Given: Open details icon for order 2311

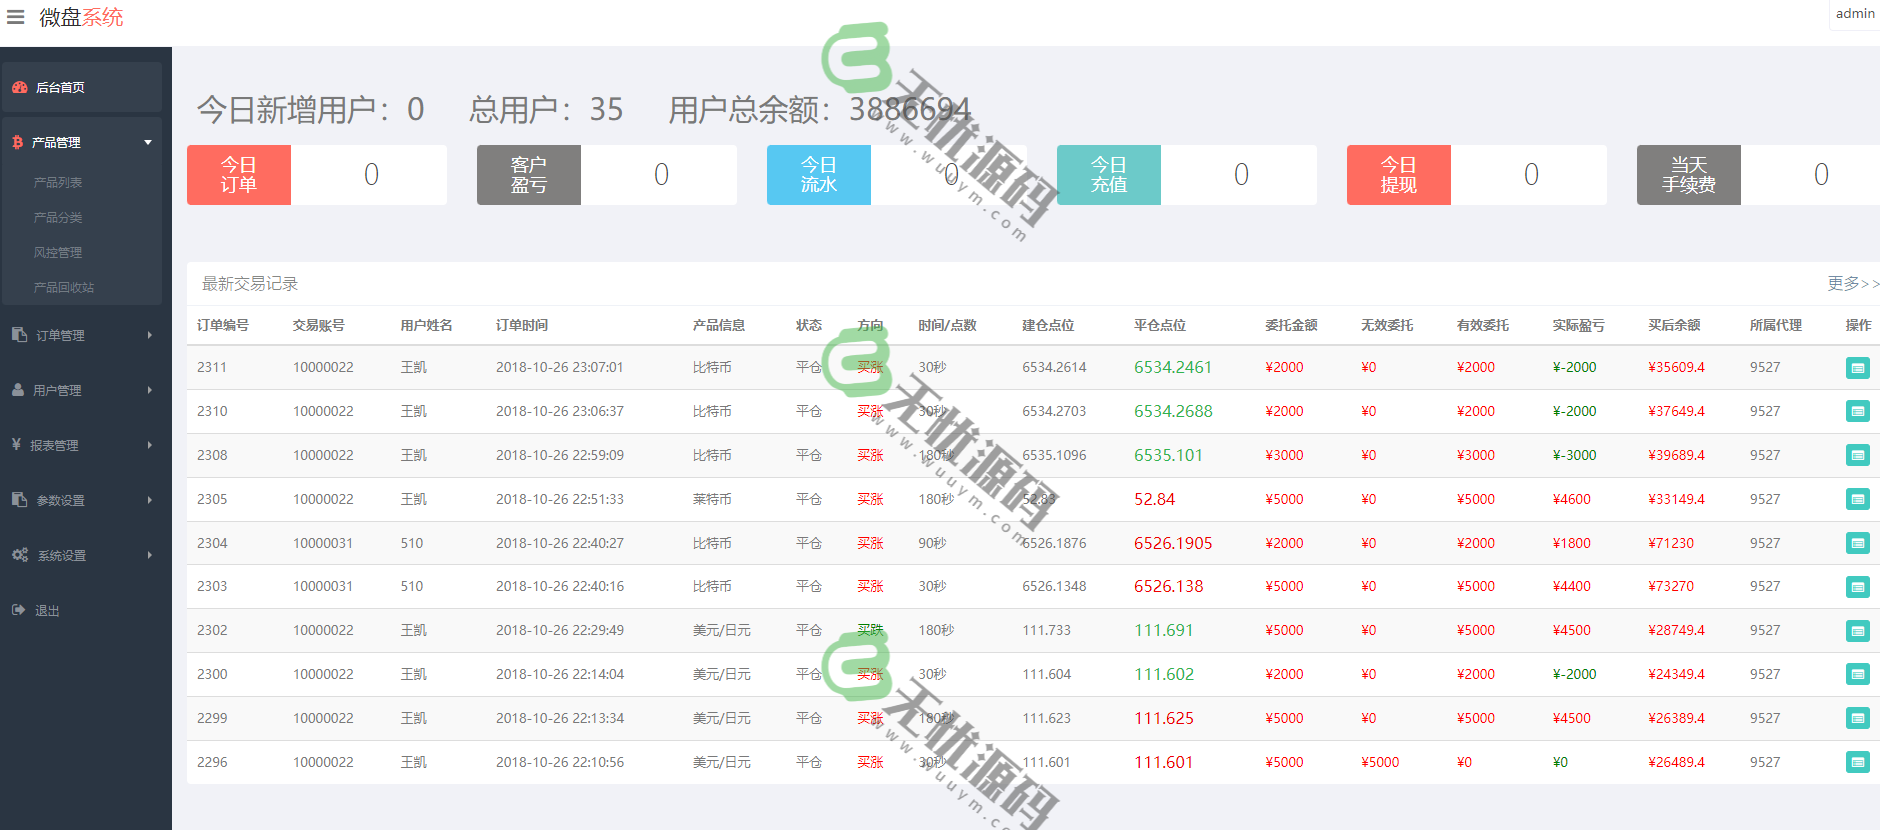Looking at the screenshot, I should (1857, 367).
